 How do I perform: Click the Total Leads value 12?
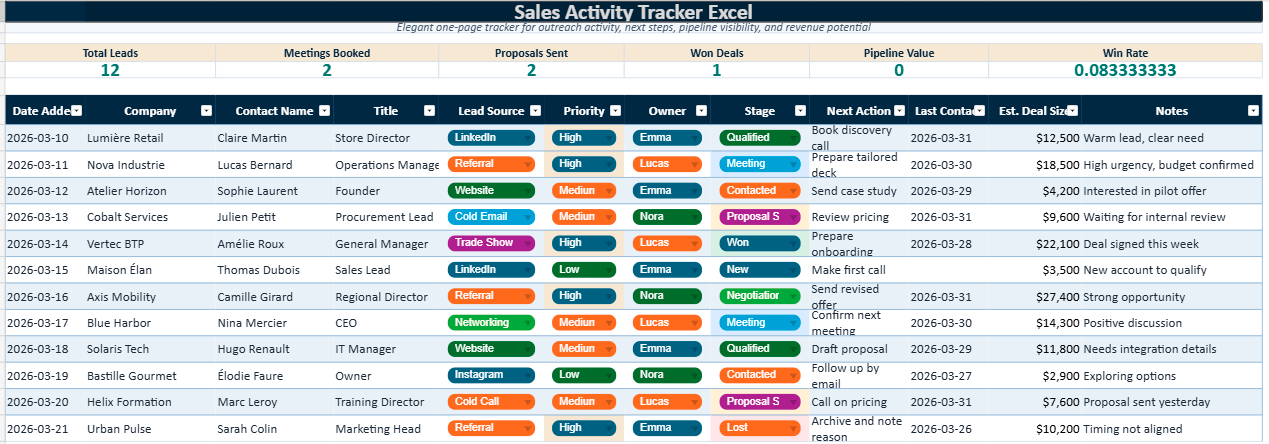point(110,70)
